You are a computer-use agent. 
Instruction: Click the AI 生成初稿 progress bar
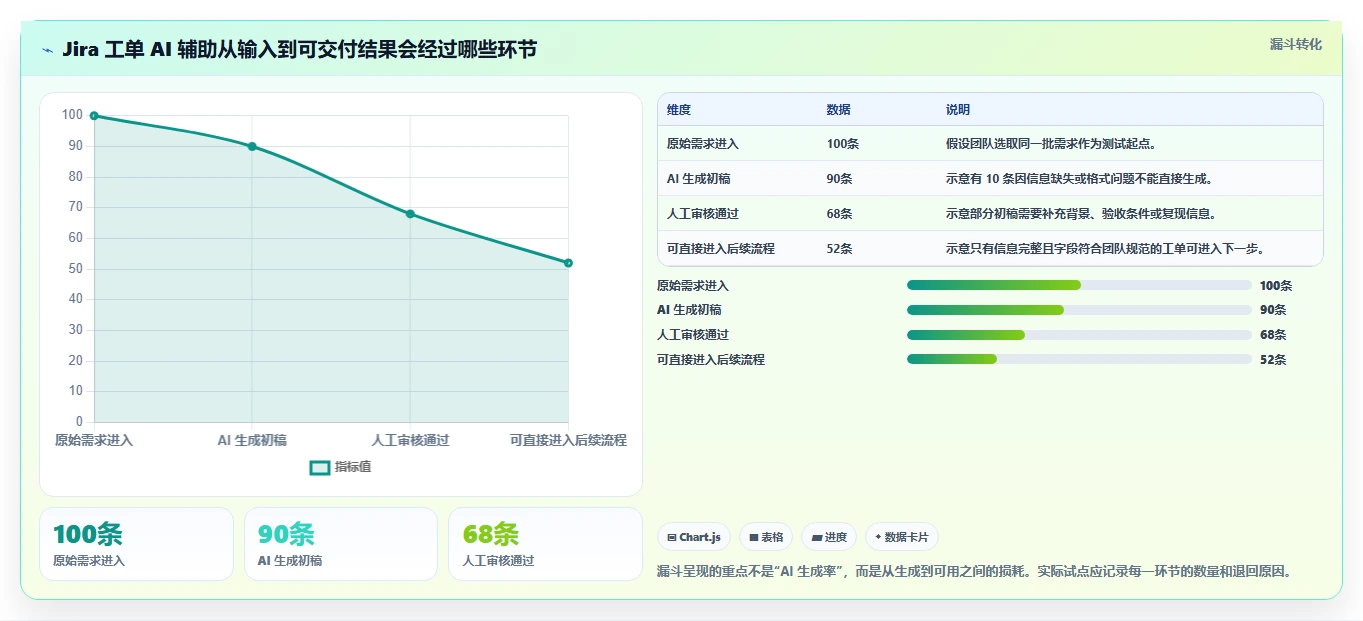1079,310
